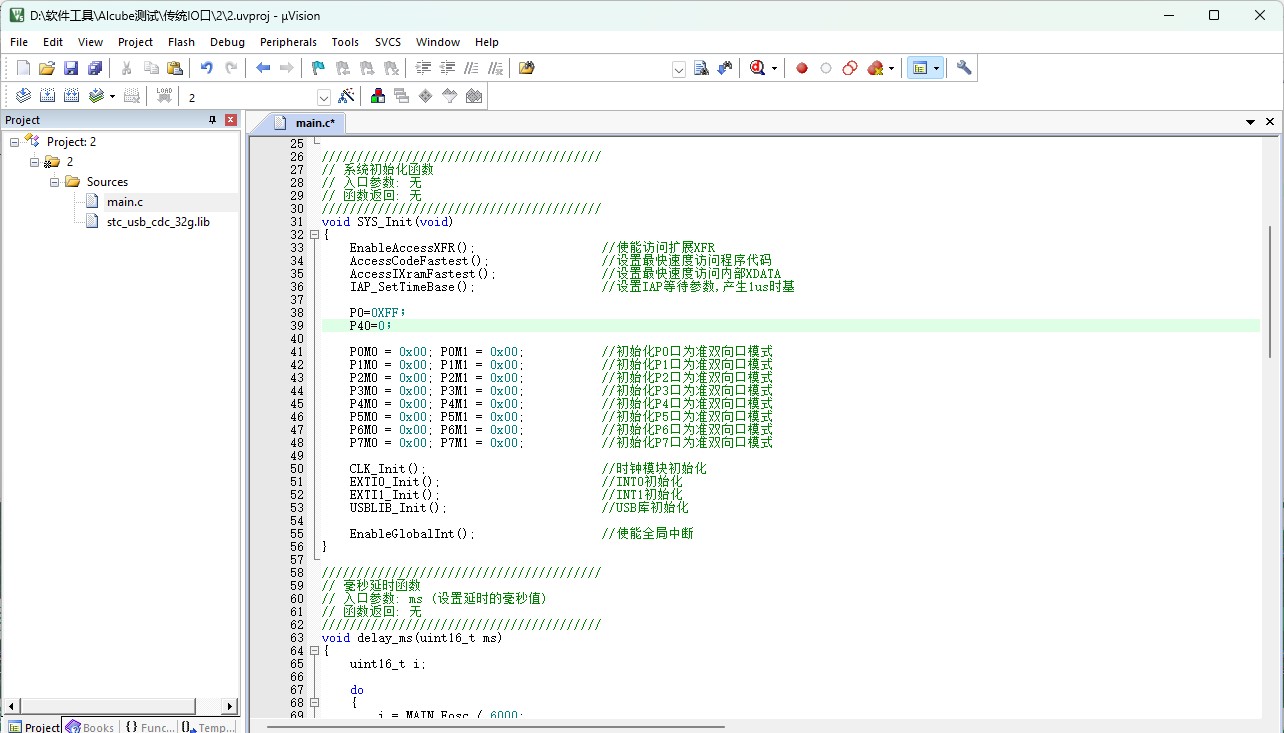Switch to the Functions panel tab
This screenshot has width=1284, height=733.
149,727
